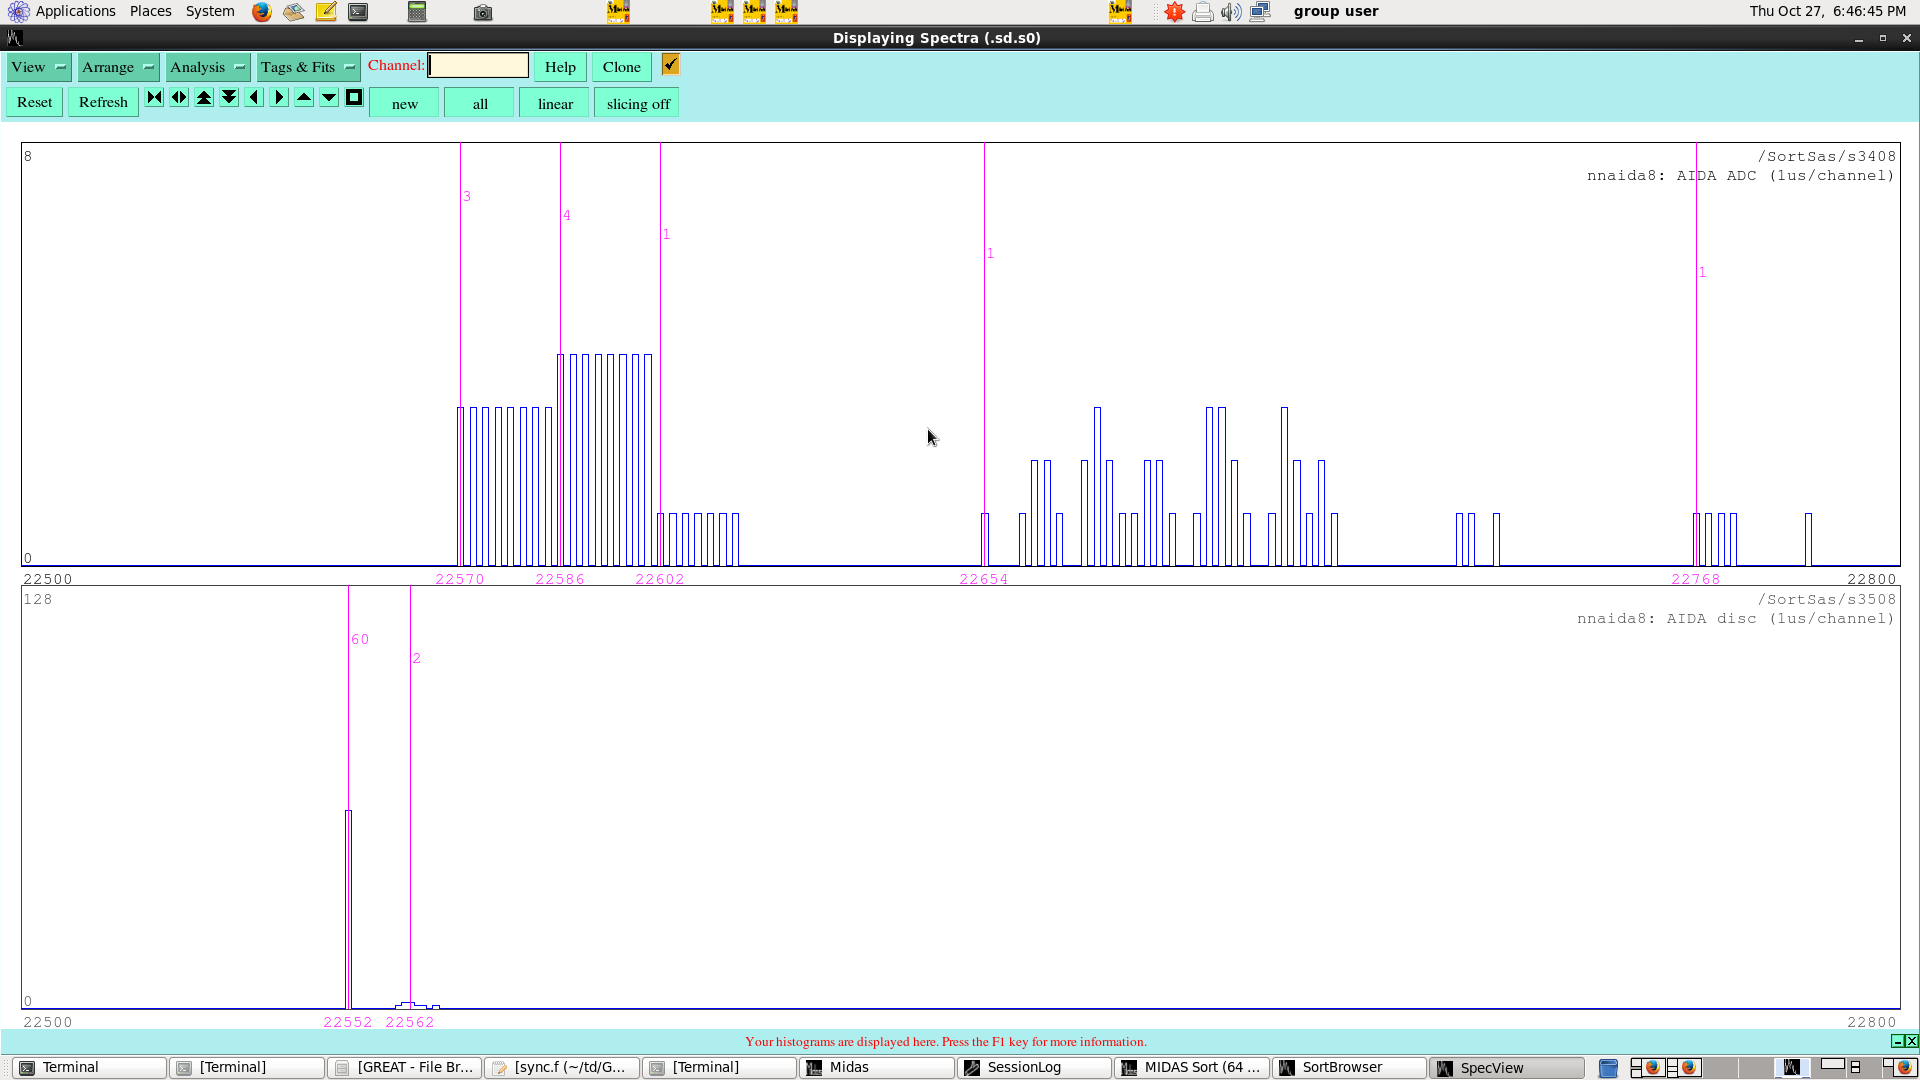Screen dimensions: 1920x1080
Task: Open the System menu
Action: coord(210,11)
